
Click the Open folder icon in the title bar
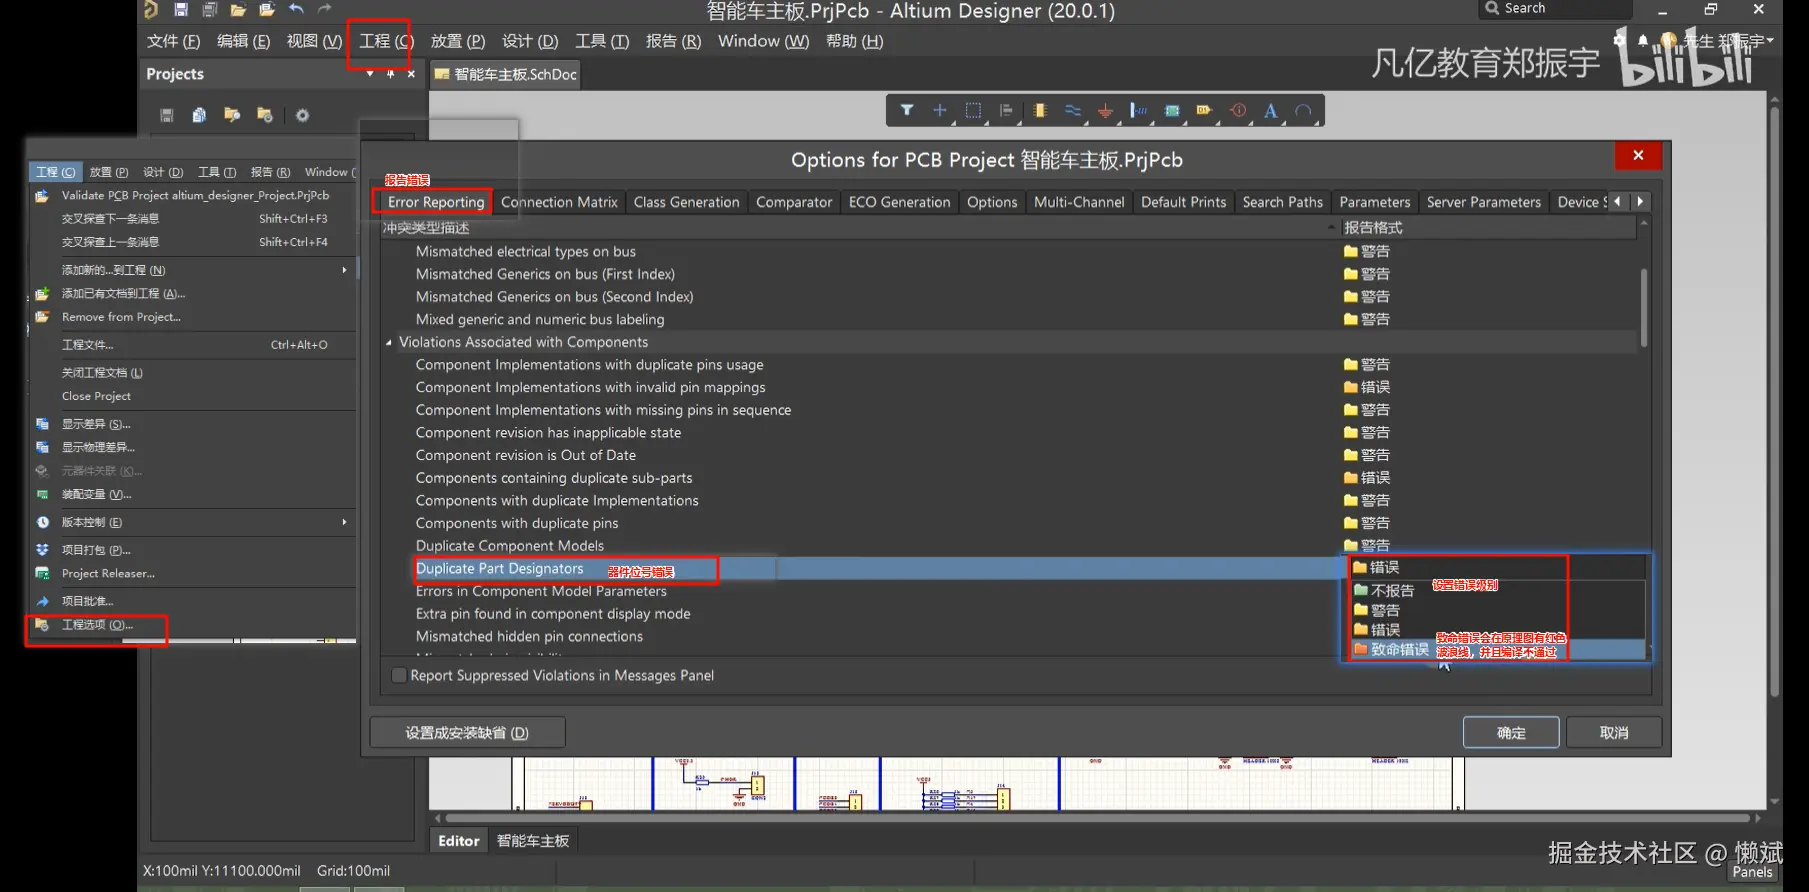pos(238,9)
